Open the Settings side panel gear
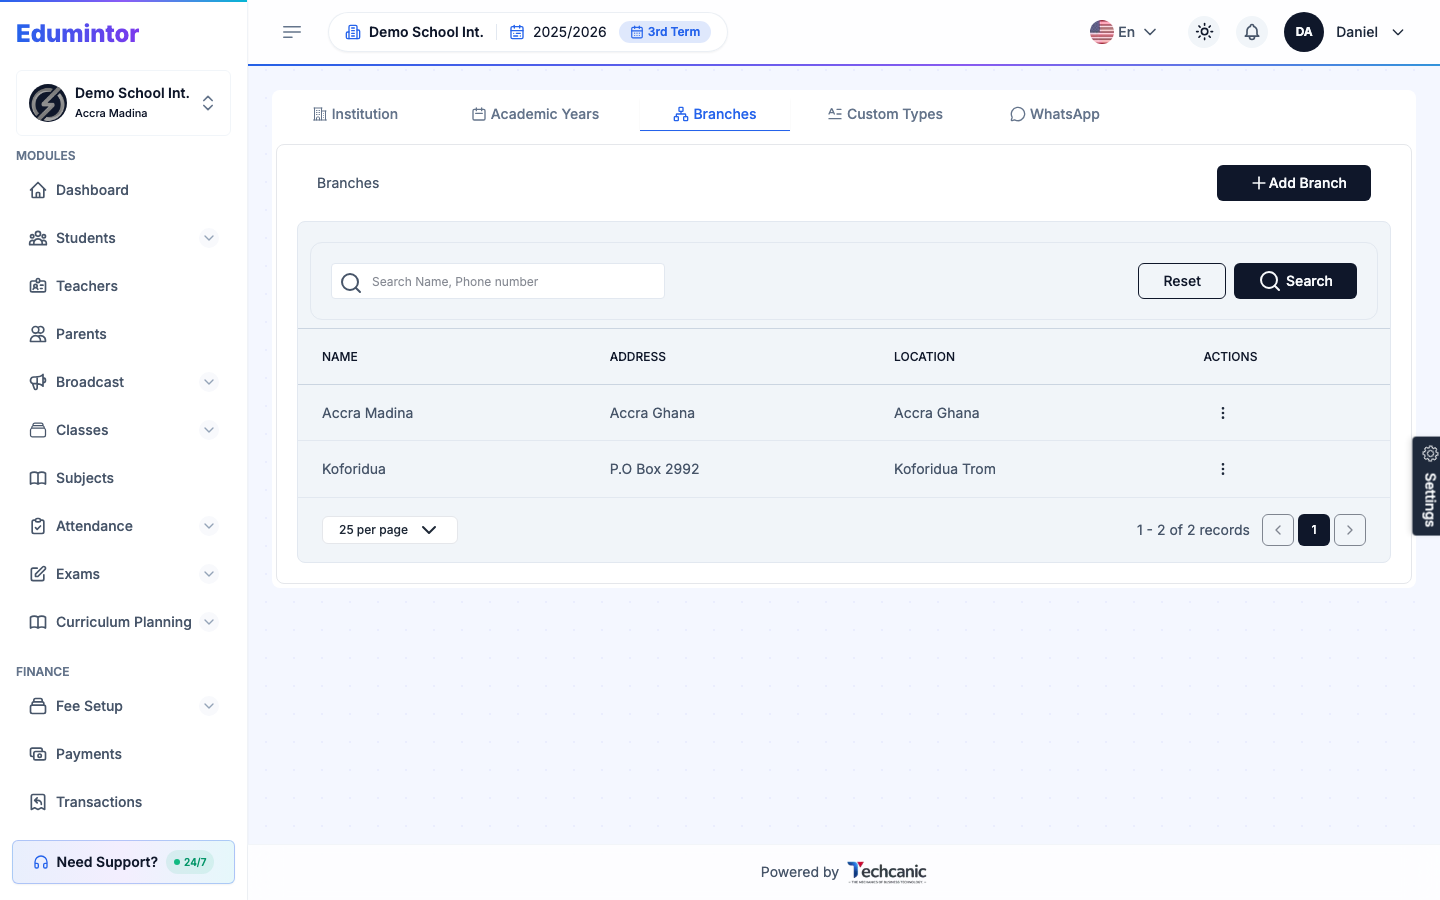The image size is (1440, 900). tap(1430, 454)
